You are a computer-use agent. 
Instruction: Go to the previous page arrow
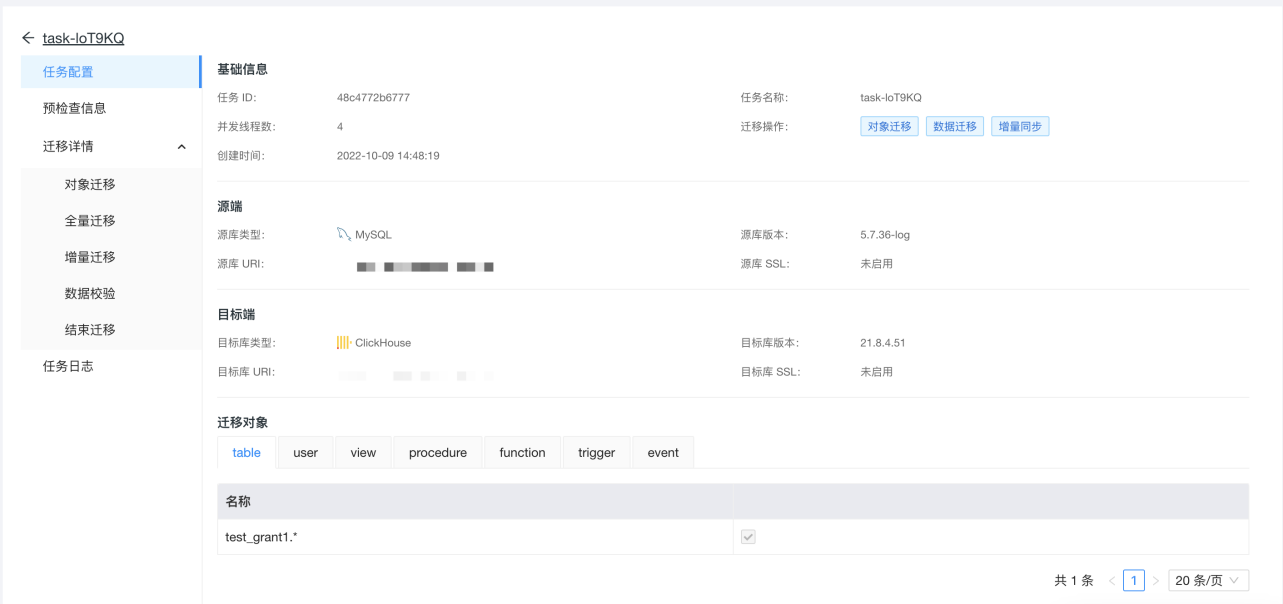click(1112, 581)
